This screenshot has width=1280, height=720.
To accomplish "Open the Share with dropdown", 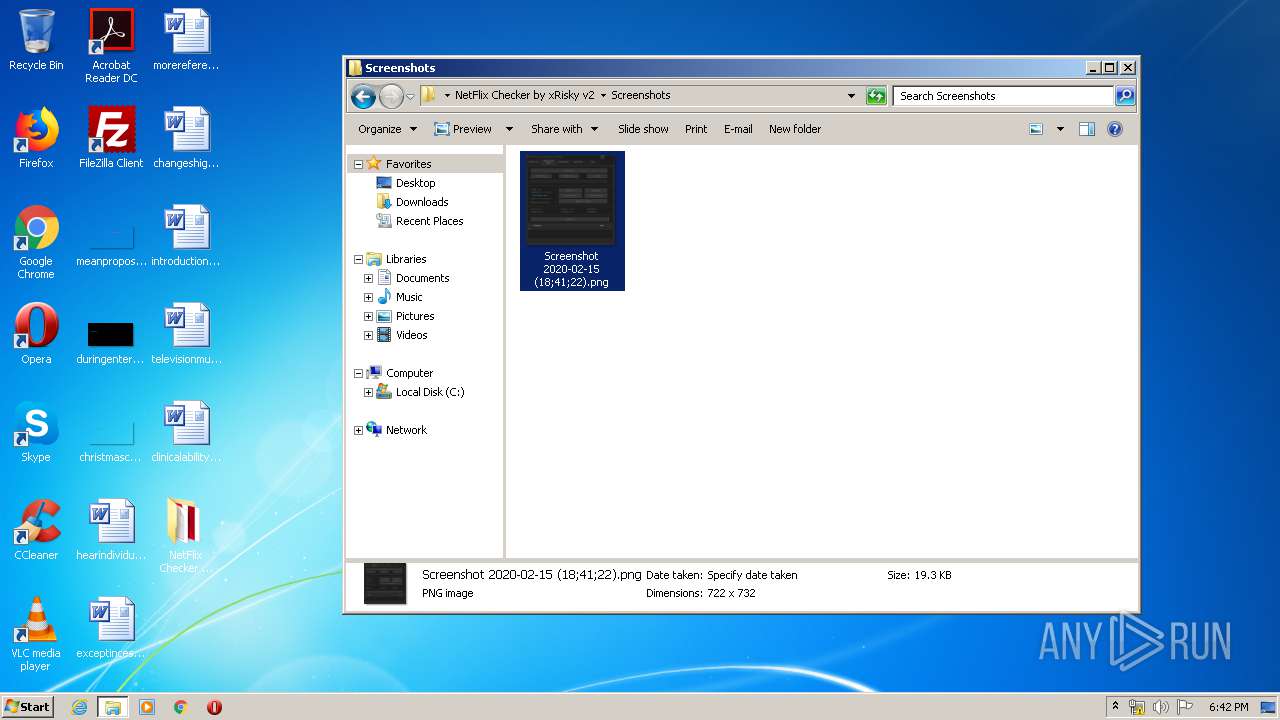I will (565, 129).
